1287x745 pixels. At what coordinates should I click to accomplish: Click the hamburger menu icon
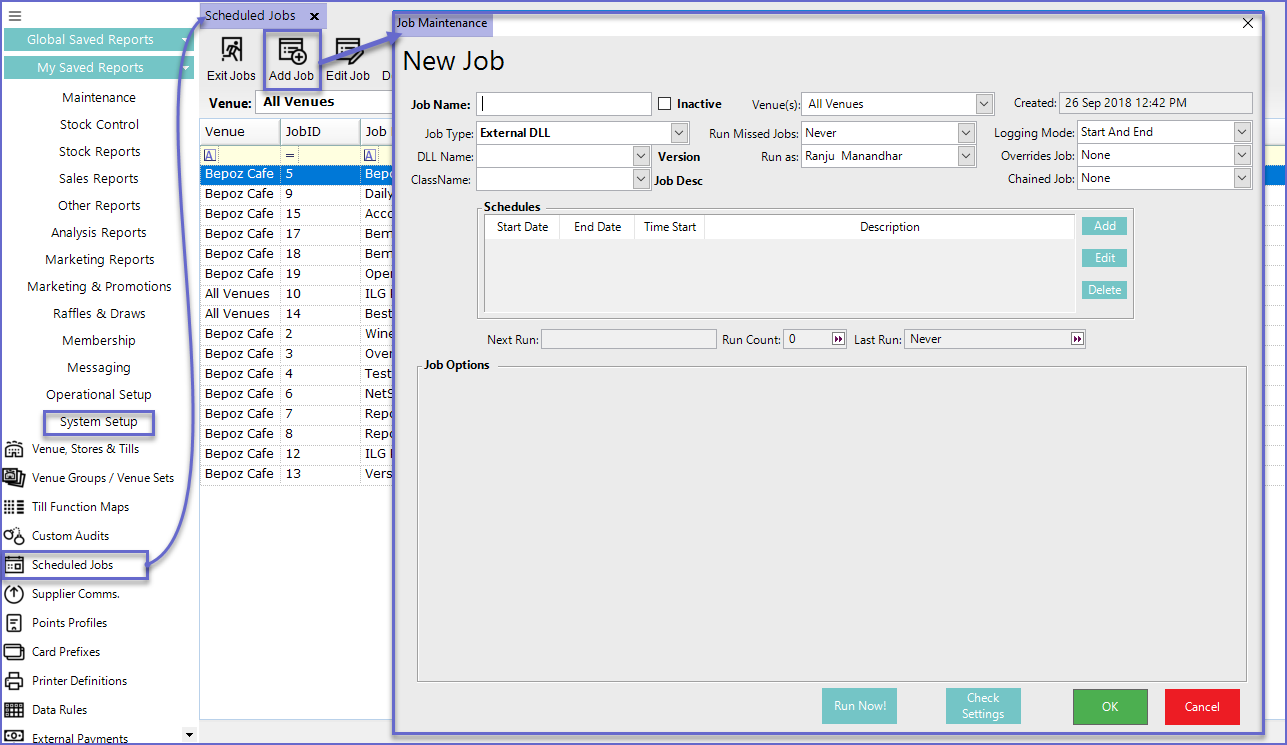[15, 16]
